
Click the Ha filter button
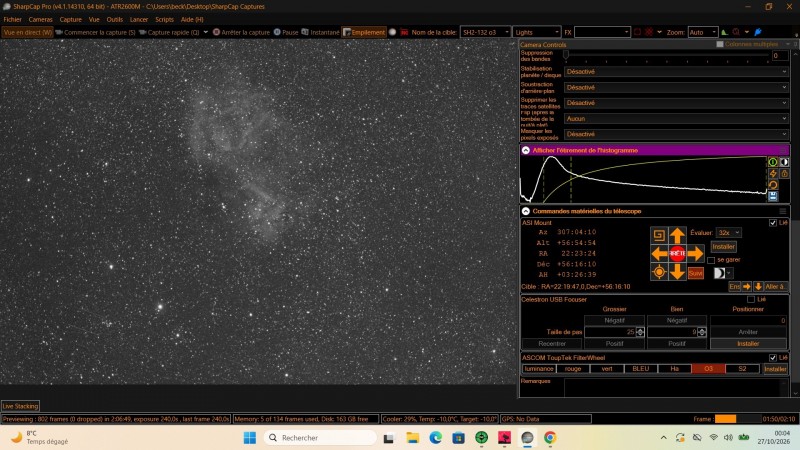point(674,368)
